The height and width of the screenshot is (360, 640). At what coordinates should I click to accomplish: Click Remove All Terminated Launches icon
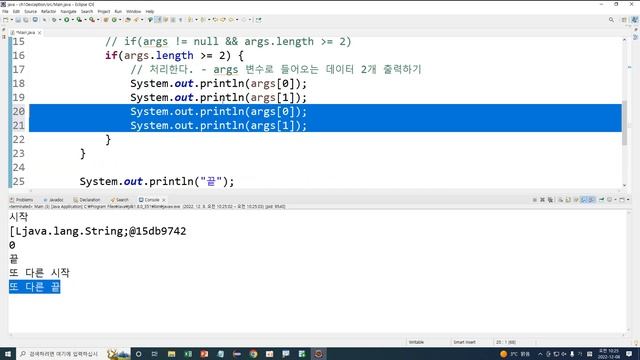[550, 200]
